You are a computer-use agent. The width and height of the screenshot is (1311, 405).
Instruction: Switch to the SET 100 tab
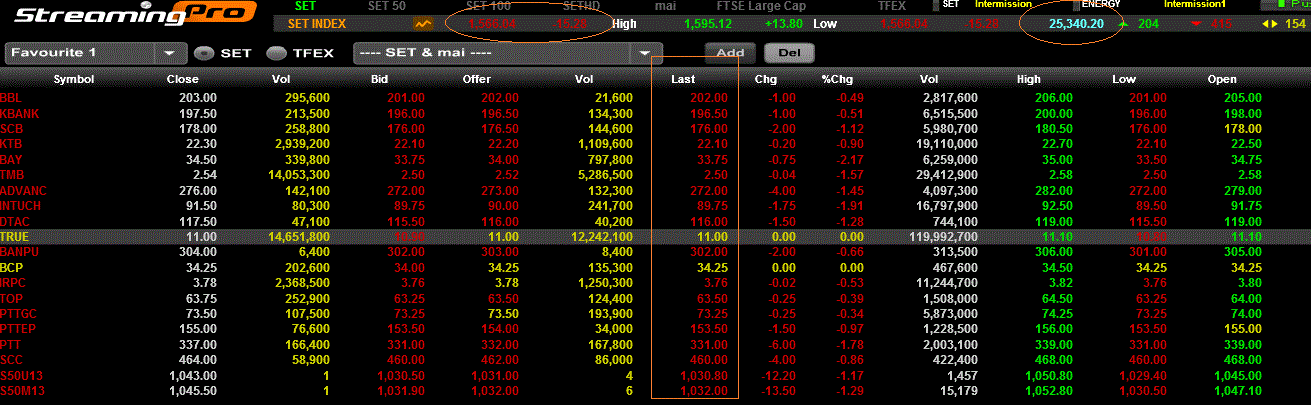[x=487, y=5]
